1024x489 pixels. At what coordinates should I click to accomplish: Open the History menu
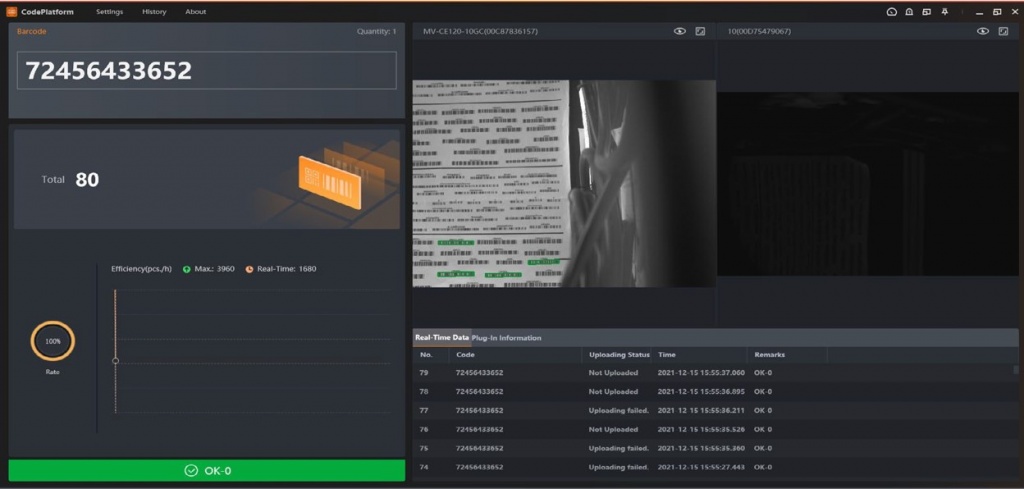click(154, 12)
